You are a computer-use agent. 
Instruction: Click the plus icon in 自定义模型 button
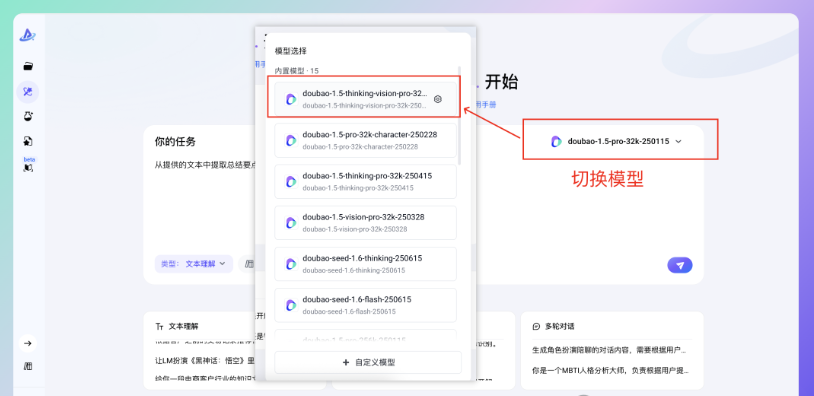click(x=346, y=362)
